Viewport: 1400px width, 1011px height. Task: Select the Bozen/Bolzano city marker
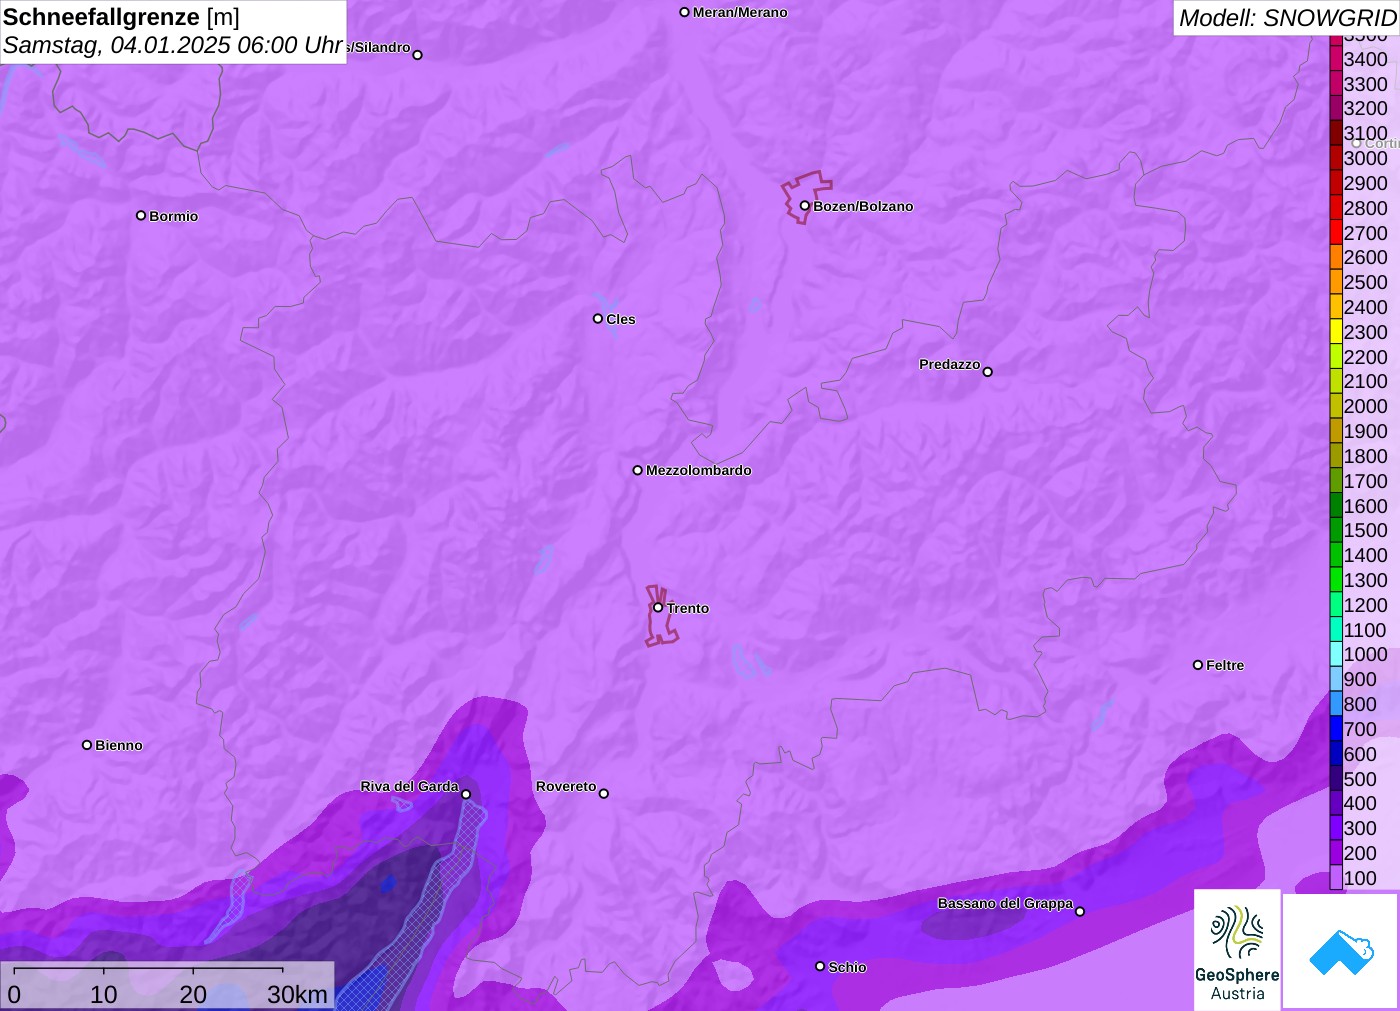(804, 206)
